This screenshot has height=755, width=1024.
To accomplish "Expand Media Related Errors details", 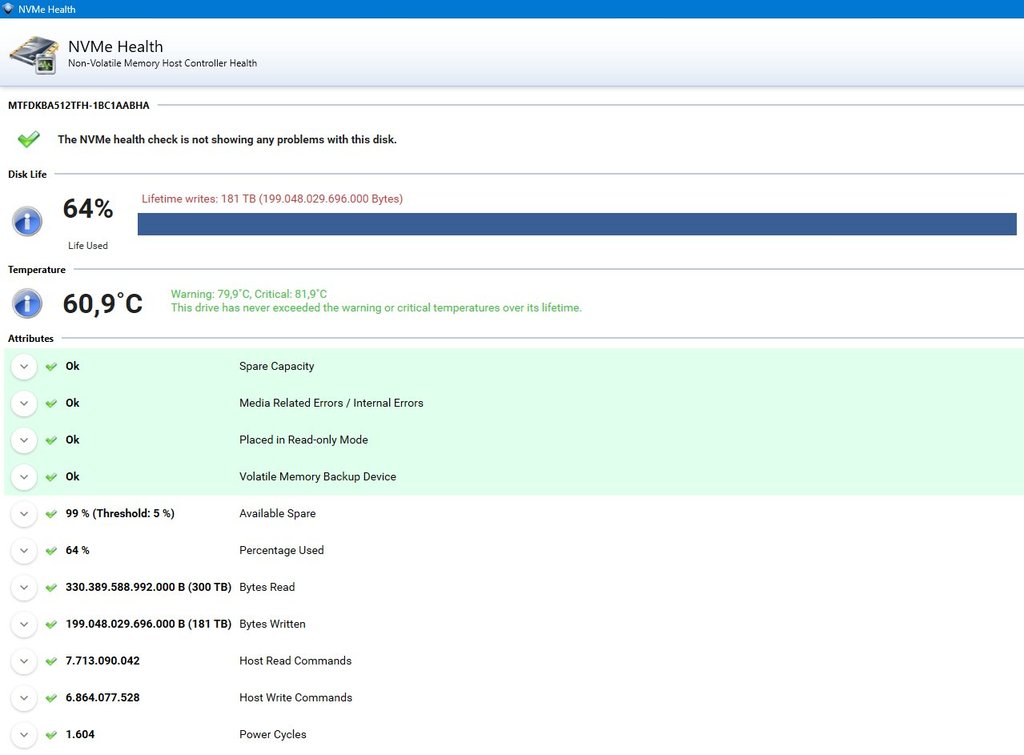I will 24,404.
